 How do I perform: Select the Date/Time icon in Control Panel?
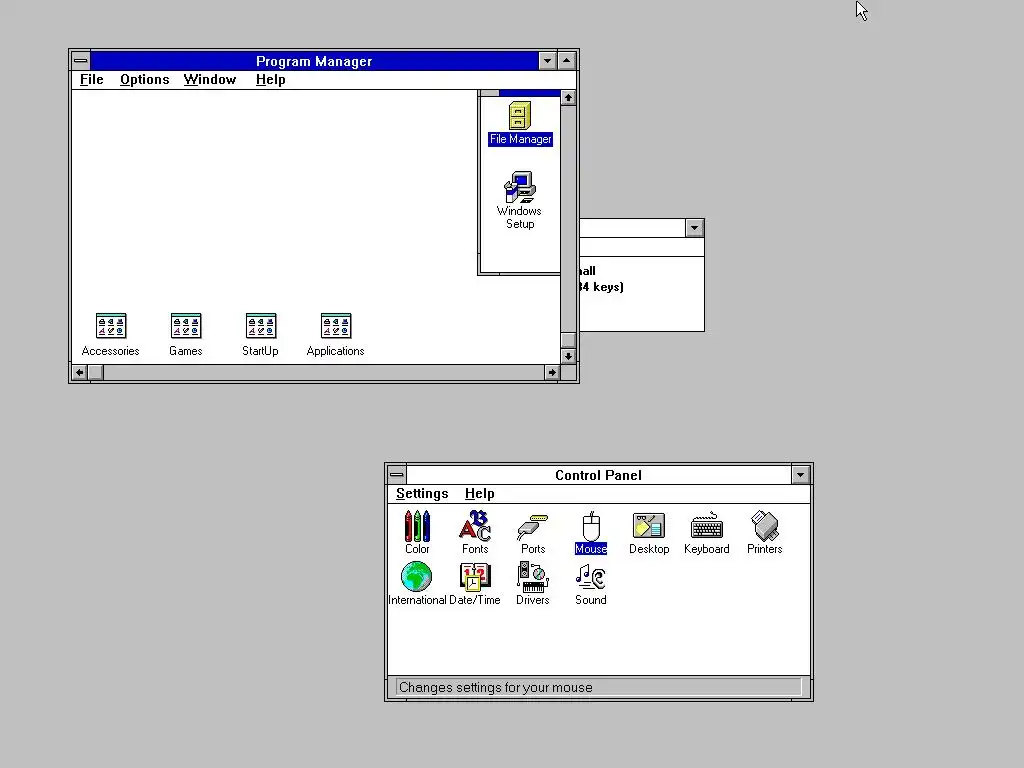coord(475,584)
